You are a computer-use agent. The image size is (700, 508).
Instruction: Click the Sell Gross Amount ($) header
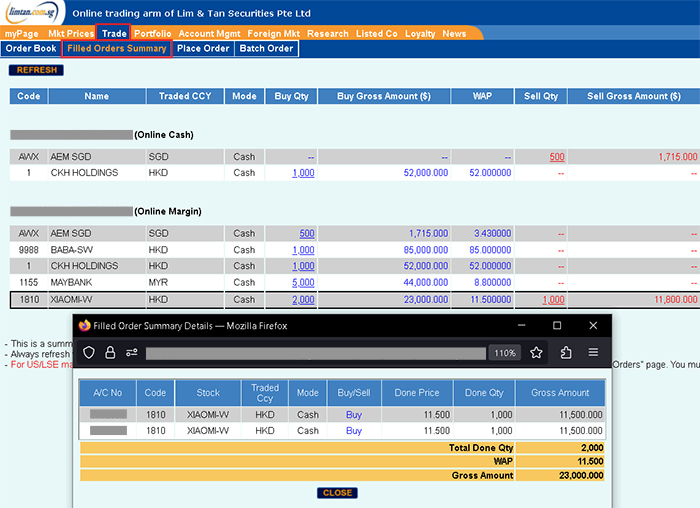coord(633,96)
